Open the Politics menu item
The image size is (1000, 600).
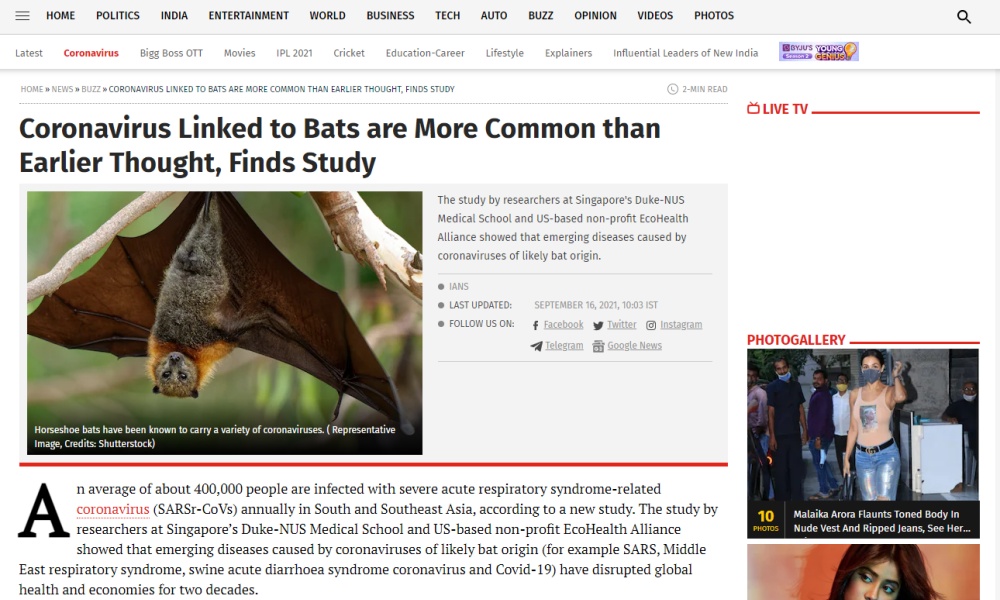click(118, 16)
